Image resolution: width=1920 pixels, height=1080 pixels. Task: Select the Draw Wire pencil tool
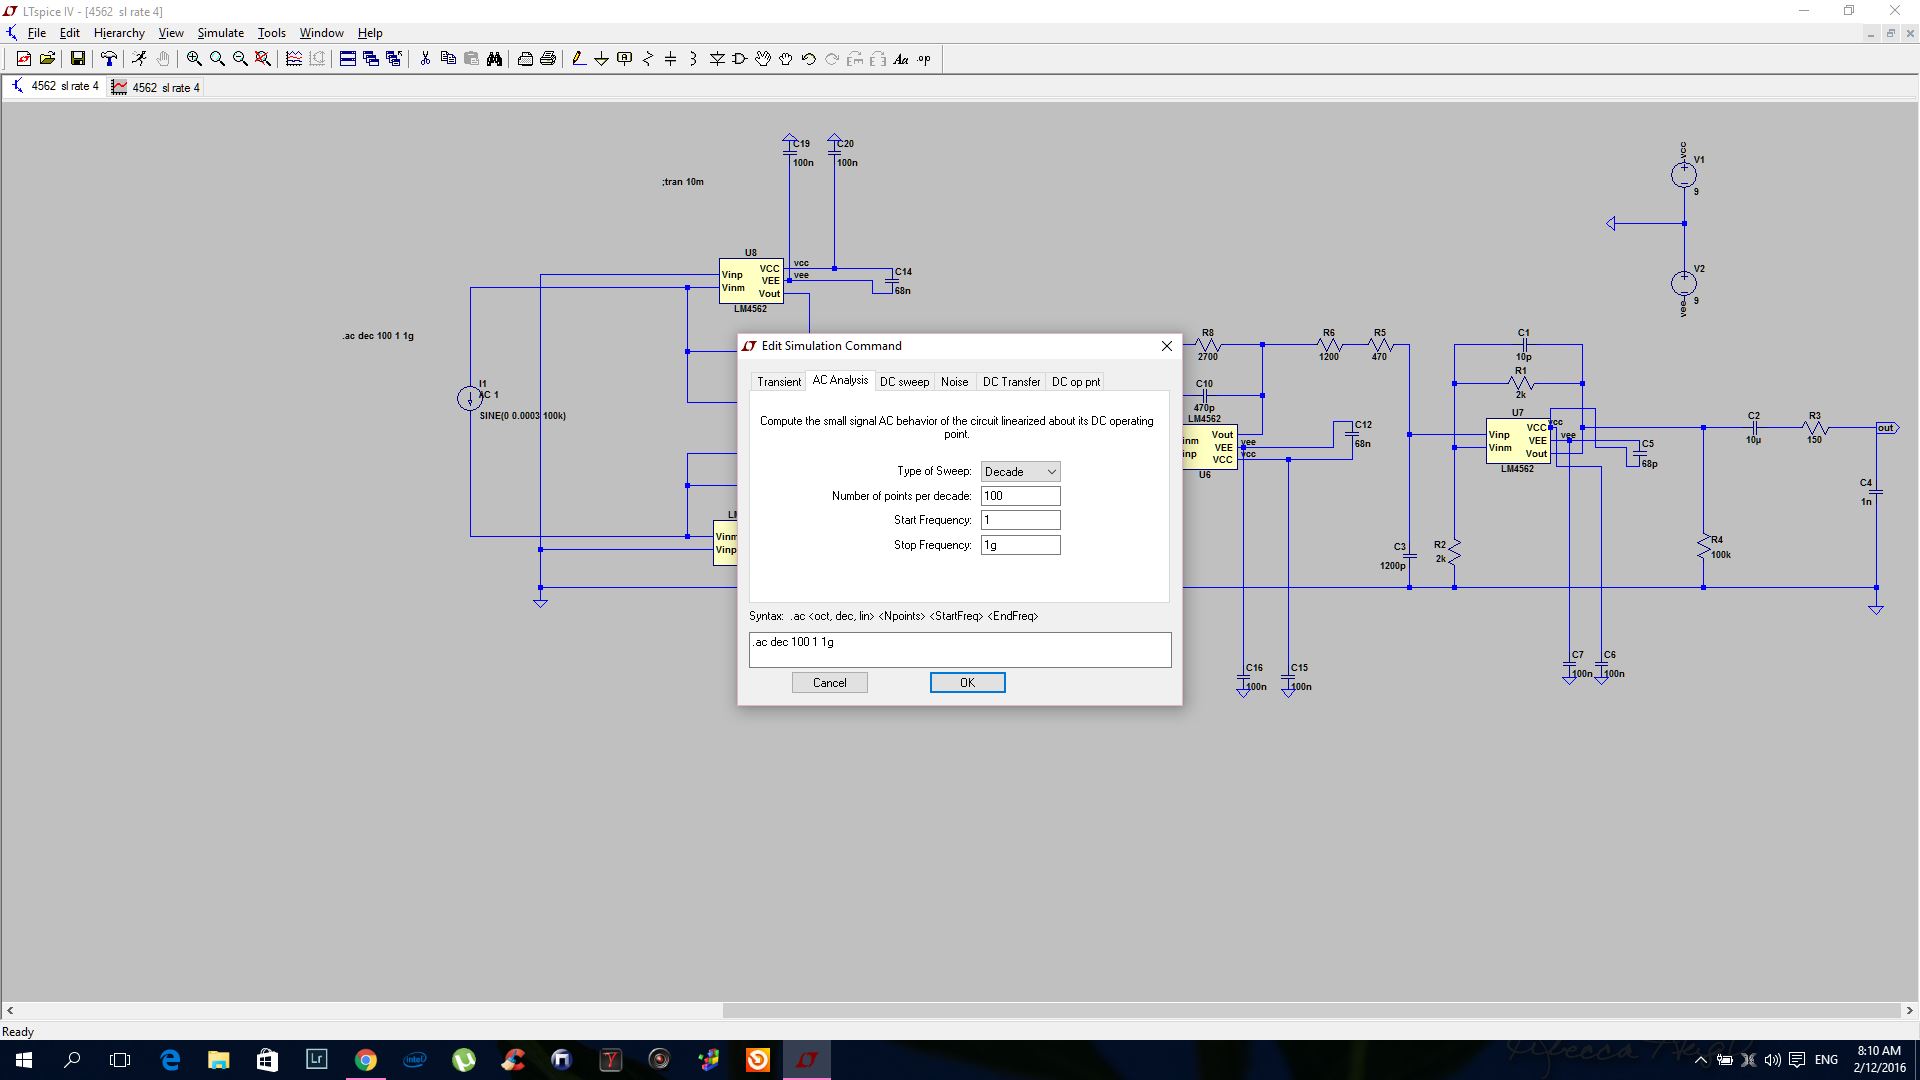(578, 59)
